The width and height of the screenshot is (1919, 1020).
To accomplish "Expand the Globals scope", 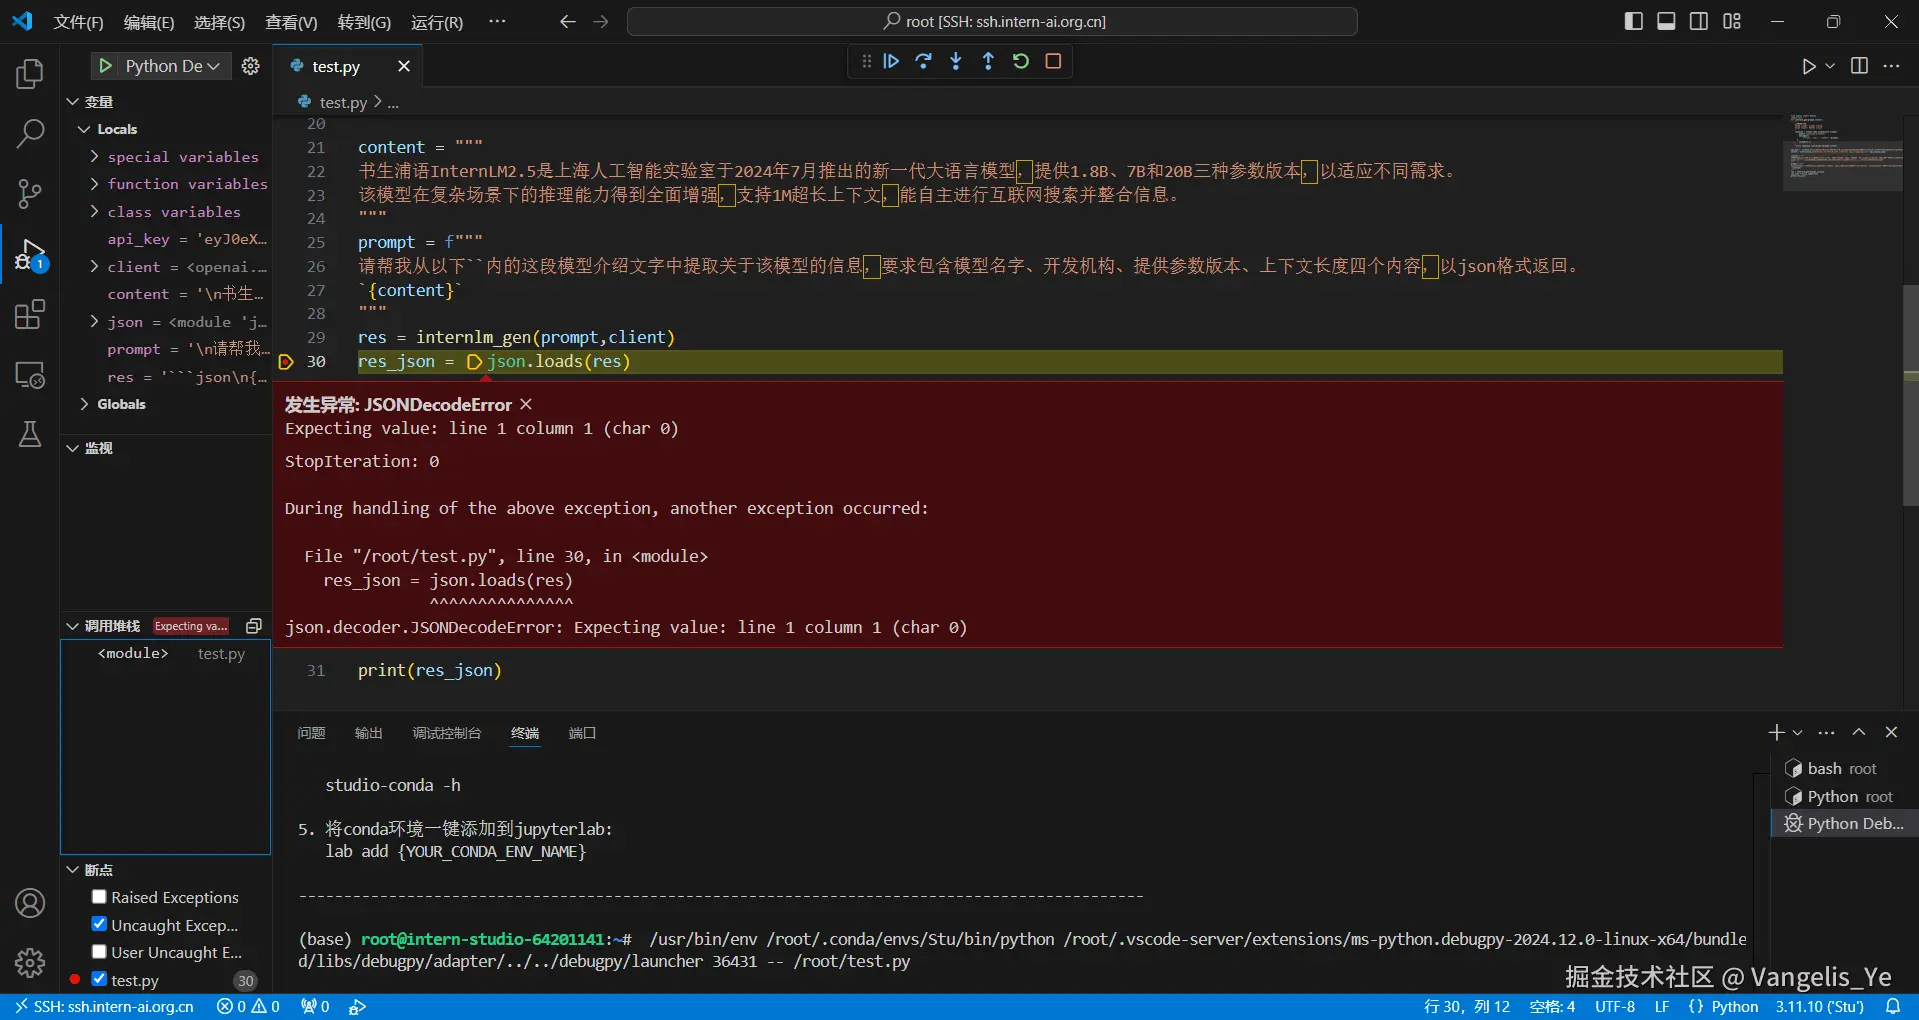I will [x=84, y=404].
